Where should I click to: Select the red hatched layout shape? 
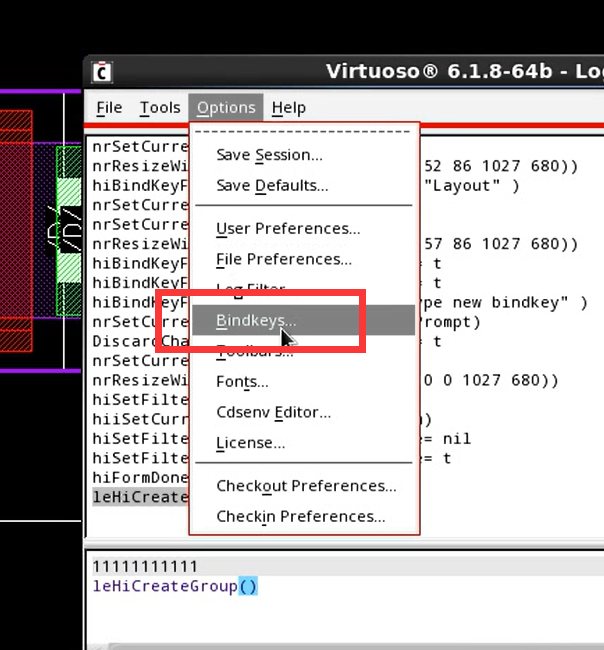[x=16, y=231]
